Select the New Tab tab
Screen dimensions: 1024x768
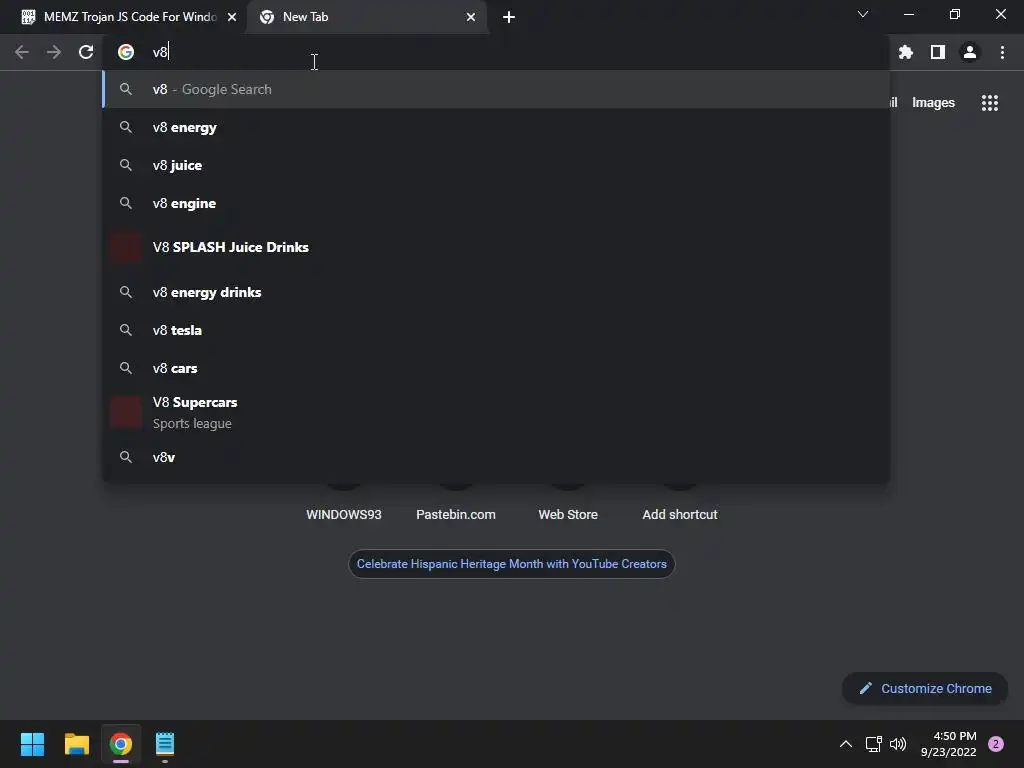366,17
